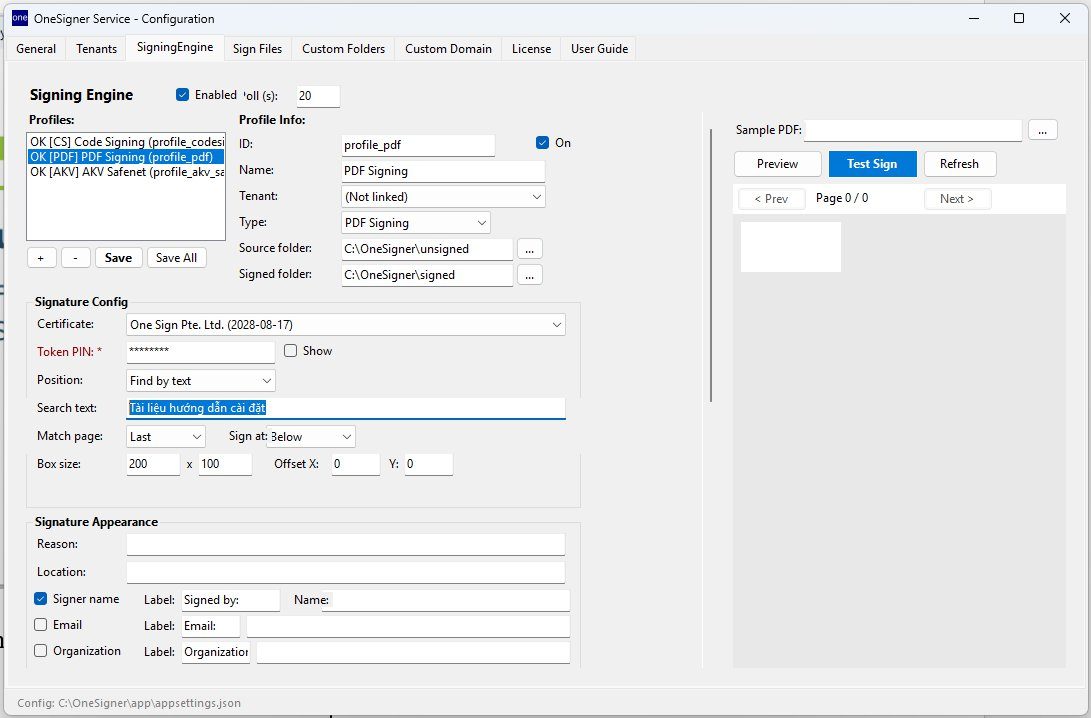Screen dimensions: 1091x718
Task: Expand the Position dropdown
Action: (x=201, y=381)
